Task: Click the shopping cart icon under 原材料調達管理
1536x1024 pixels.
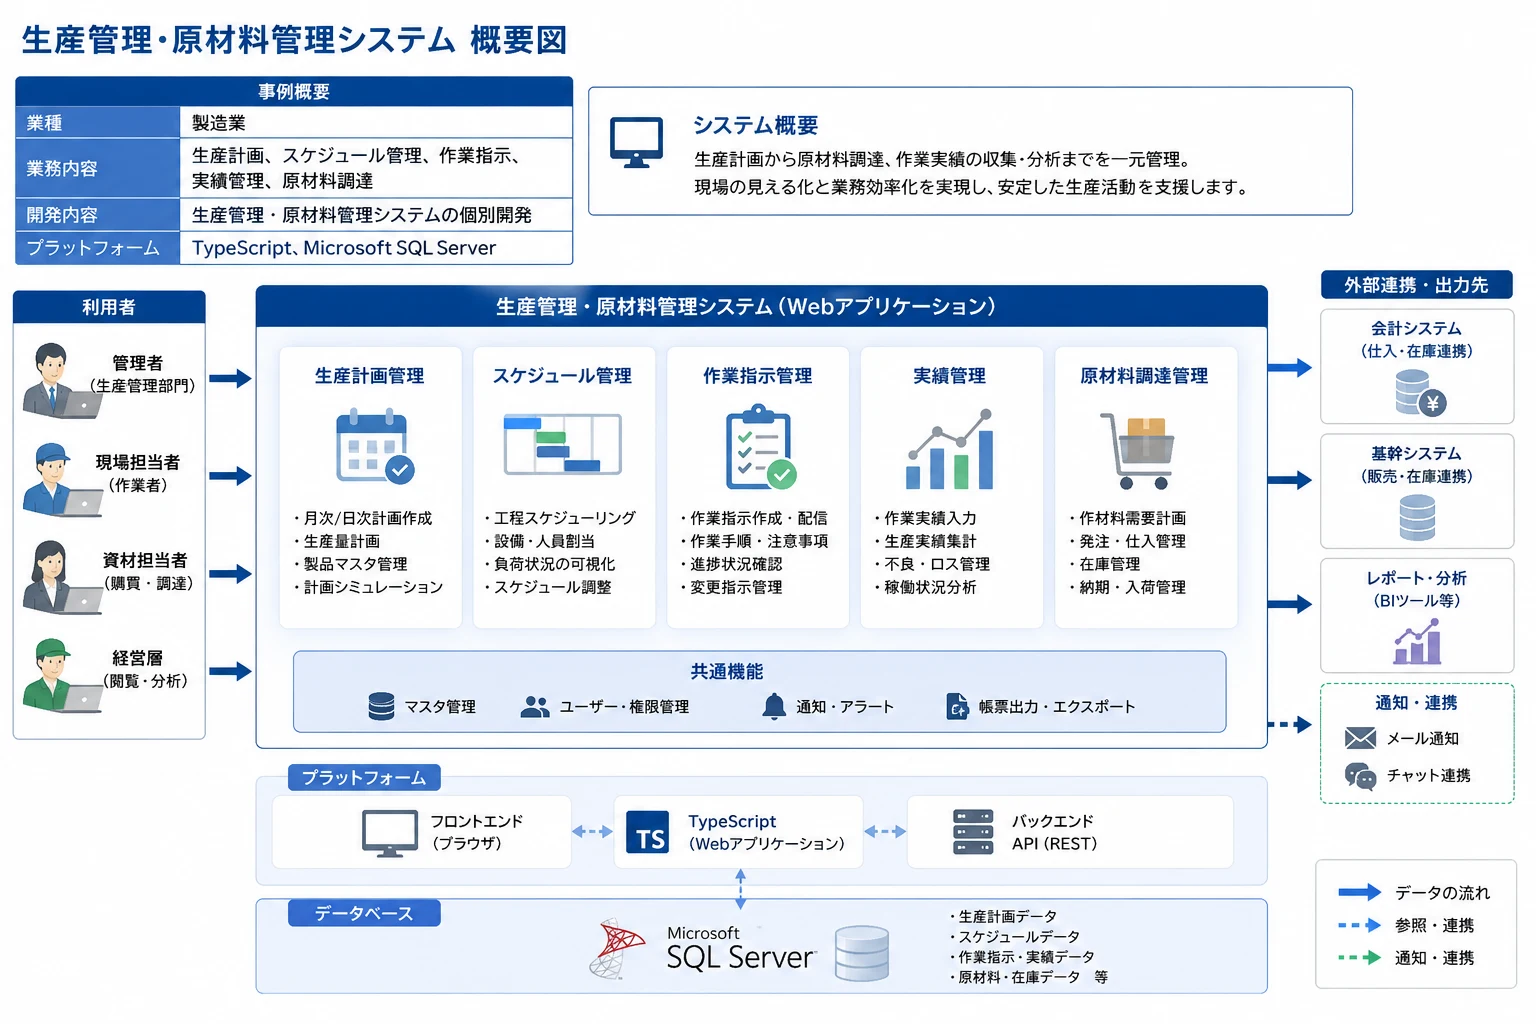Action: [1137, 451]
